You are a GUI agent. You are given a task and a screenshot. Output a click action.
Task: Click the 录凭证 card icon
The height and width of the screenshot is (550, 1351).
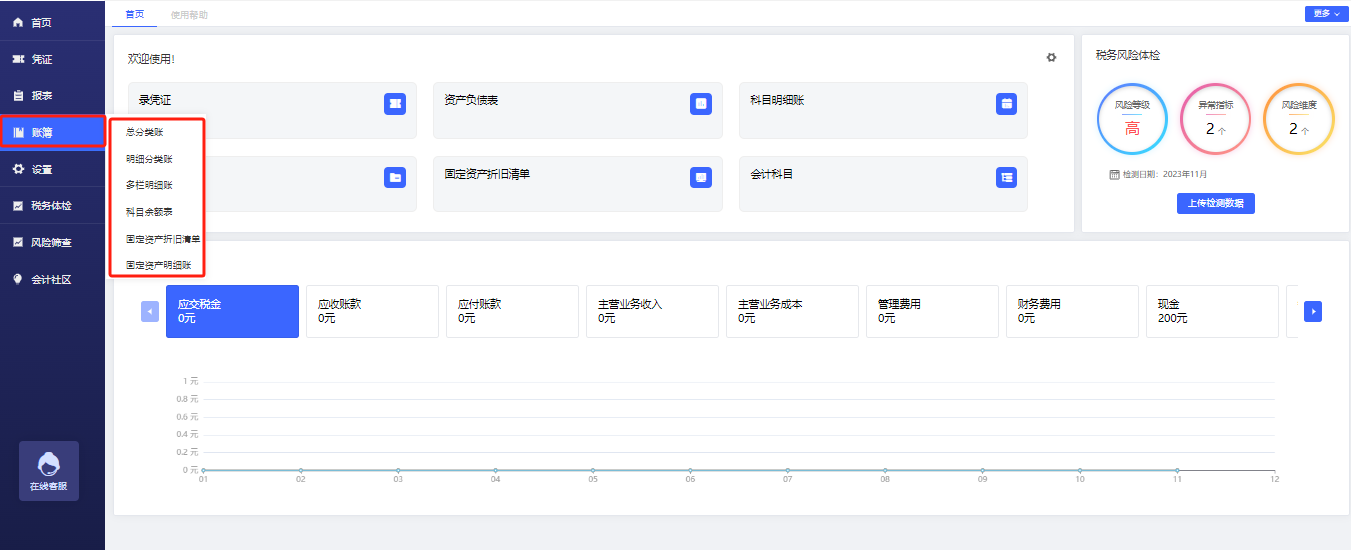pos(395,104)
